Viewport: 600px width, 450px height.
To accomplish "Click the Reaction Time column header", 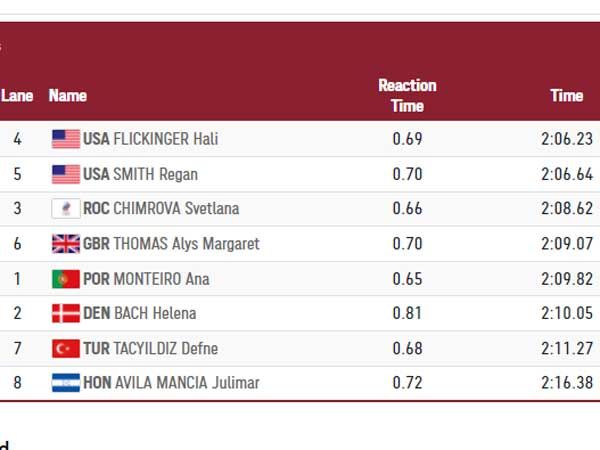I will [407, 96].
